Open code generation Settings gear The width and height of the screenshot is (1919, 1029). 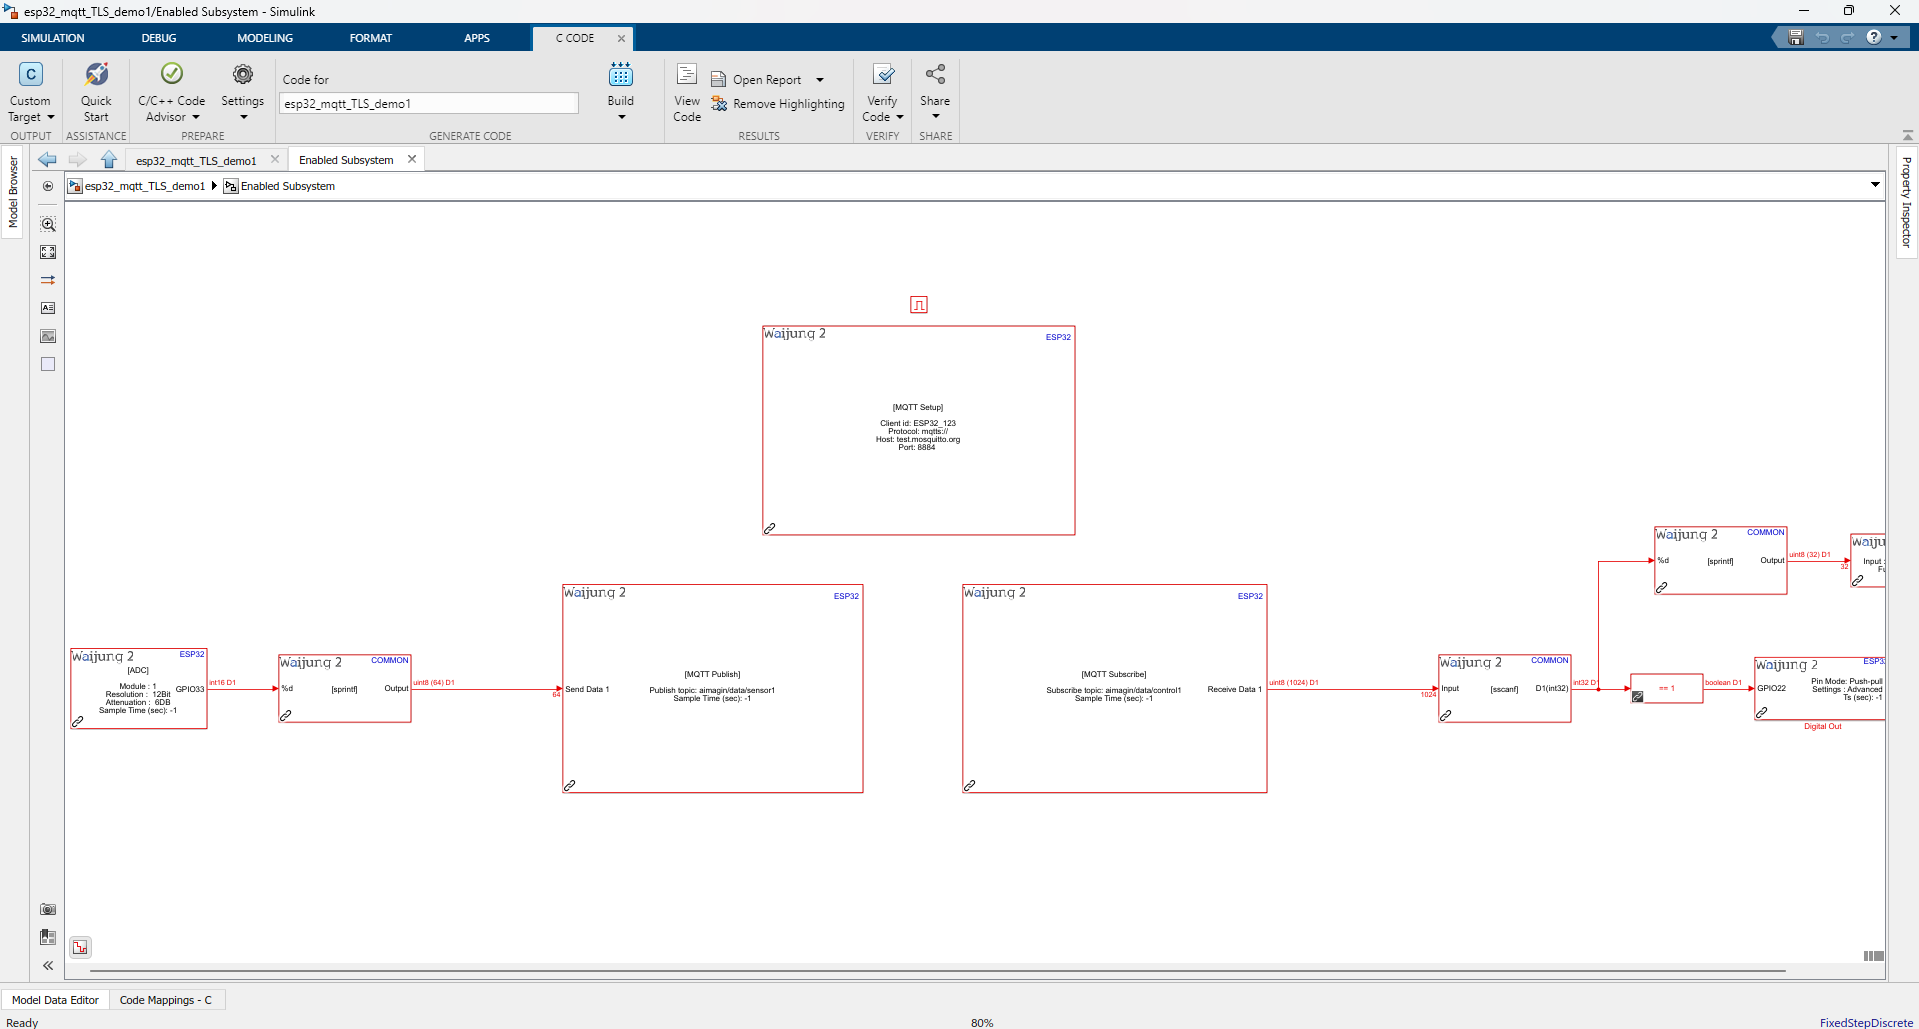[x=243, y=74]
